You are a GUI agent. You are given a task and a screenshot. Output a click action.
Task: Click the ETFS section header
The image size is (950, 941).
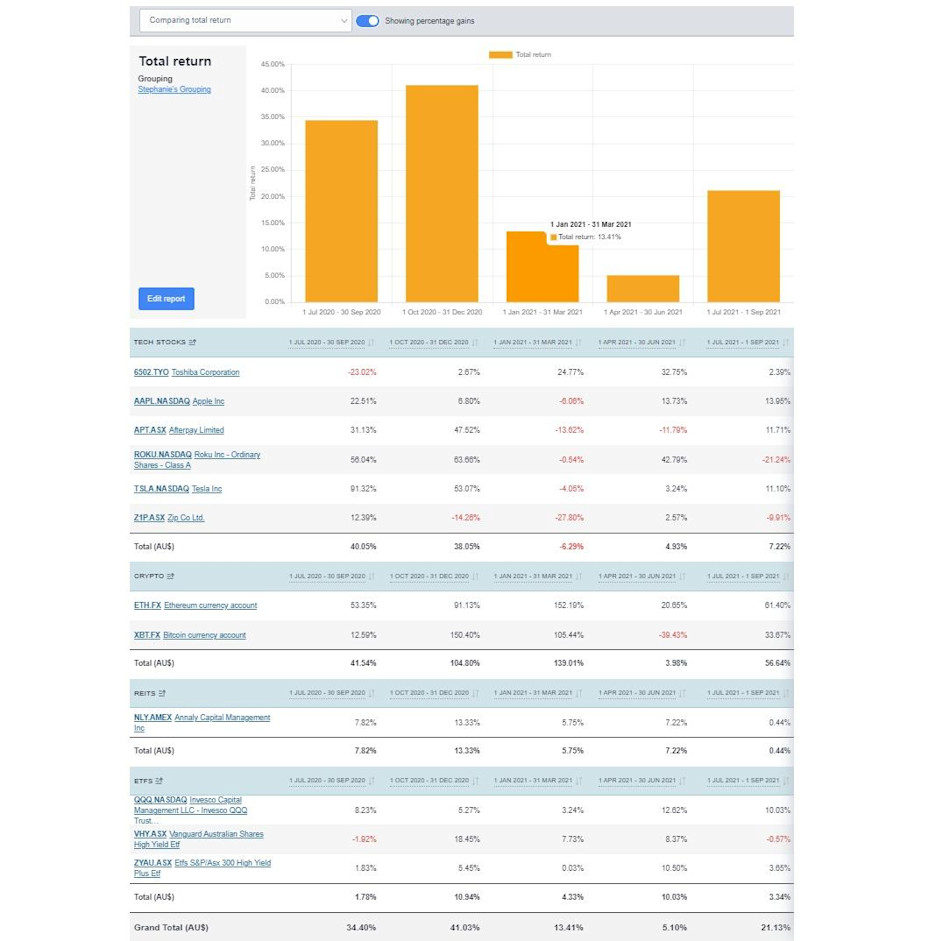(x=144, y=781)
